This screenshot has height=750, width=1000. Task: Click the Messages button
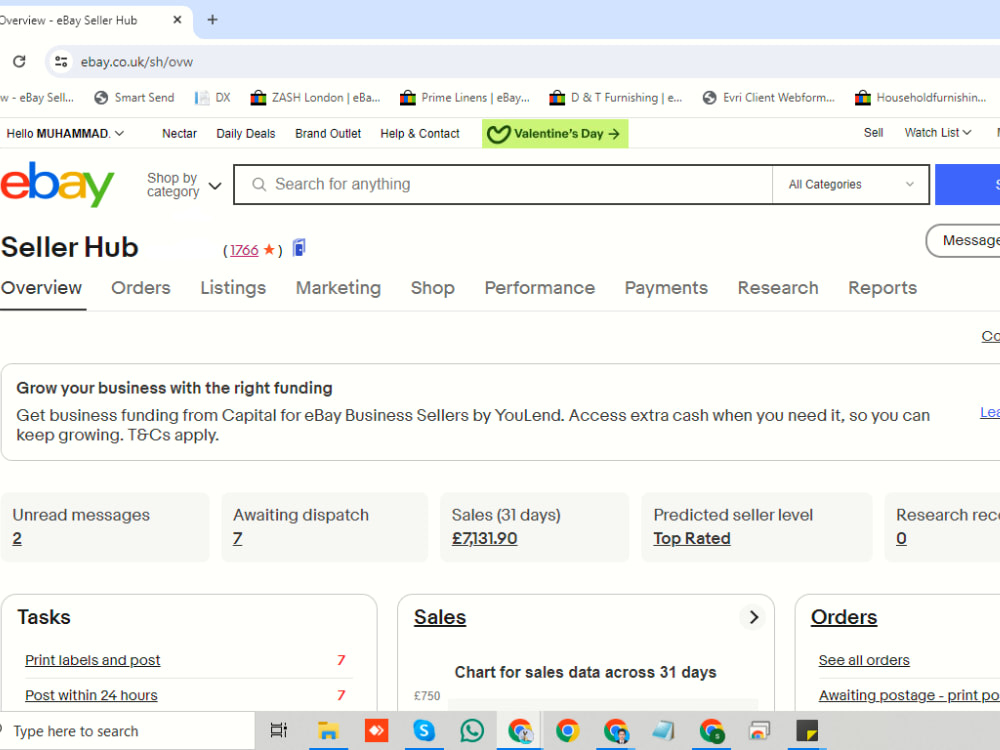pos(963,240)
